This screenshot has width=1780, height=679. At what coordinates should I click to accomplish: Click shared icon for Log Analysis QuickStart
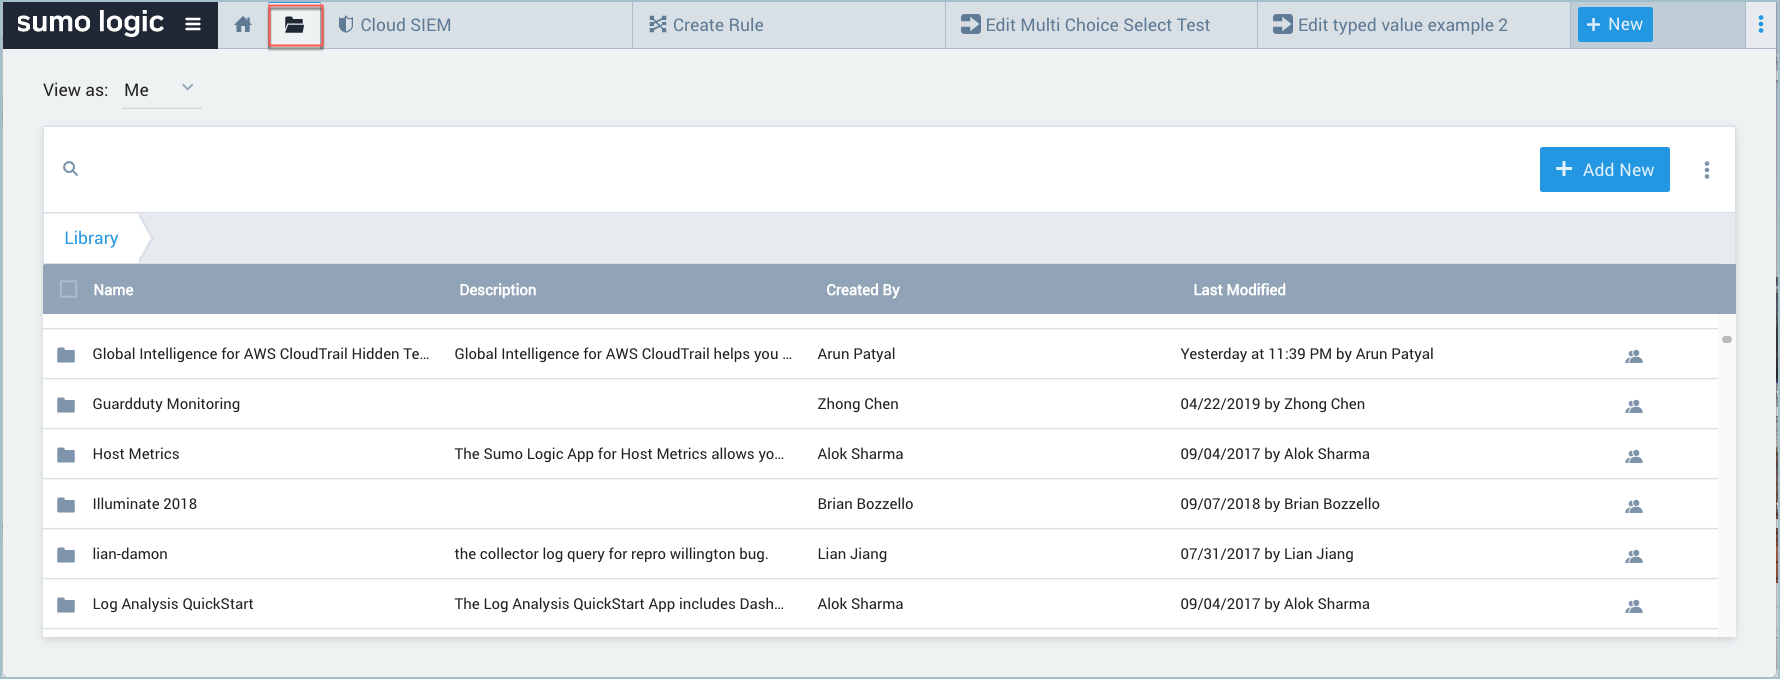coord(1633,606)
